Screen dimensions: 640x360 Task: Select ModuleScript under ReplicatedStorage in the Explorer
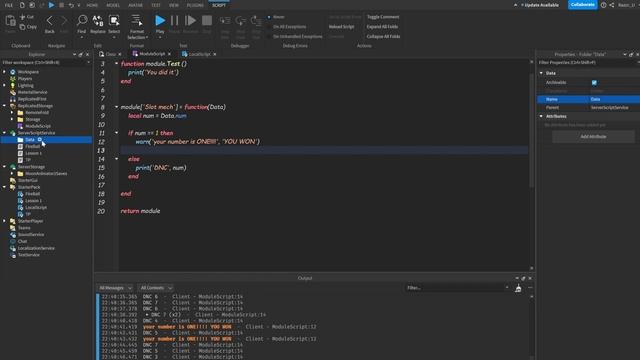point(38,126)
